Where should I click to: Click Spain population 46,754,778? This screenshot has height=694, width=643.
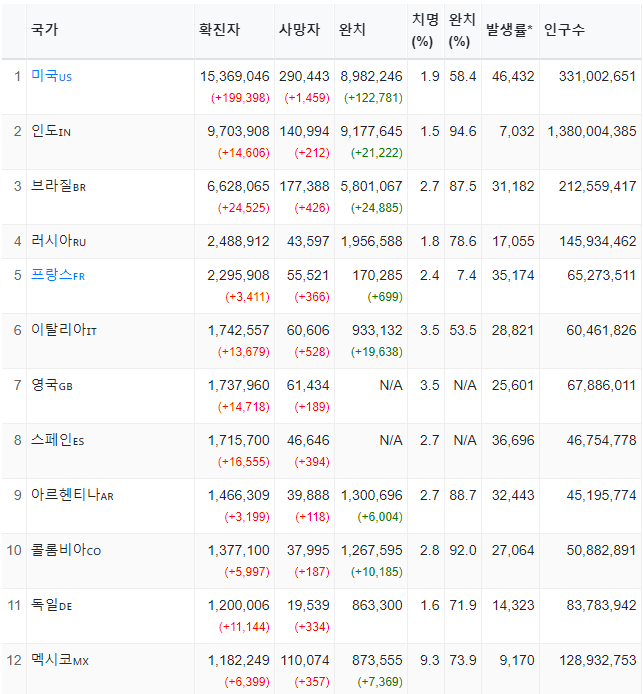pyautogui.click(x=601, y=440)
